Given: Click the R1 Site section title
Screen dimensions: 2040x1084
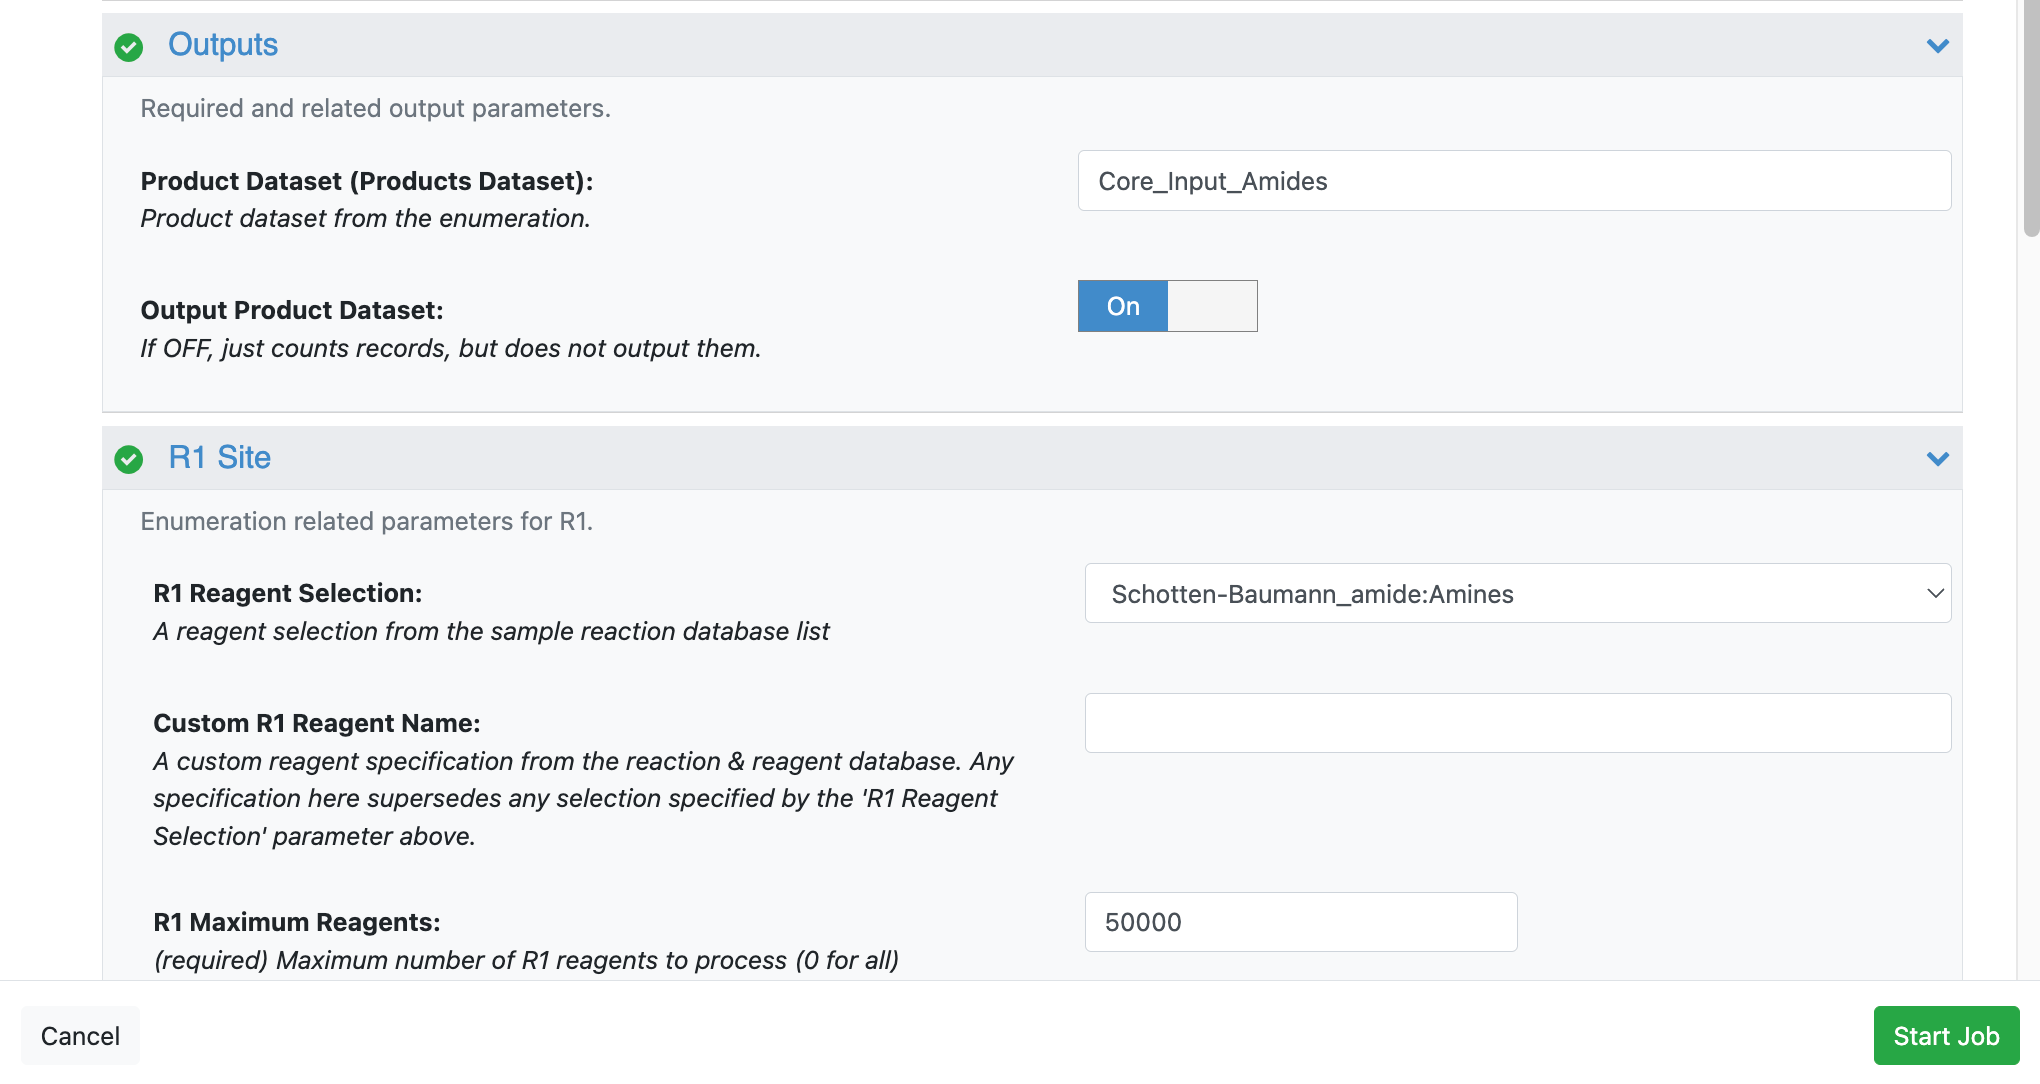Looking at the screenshot, I should click(x=219, y=458).
